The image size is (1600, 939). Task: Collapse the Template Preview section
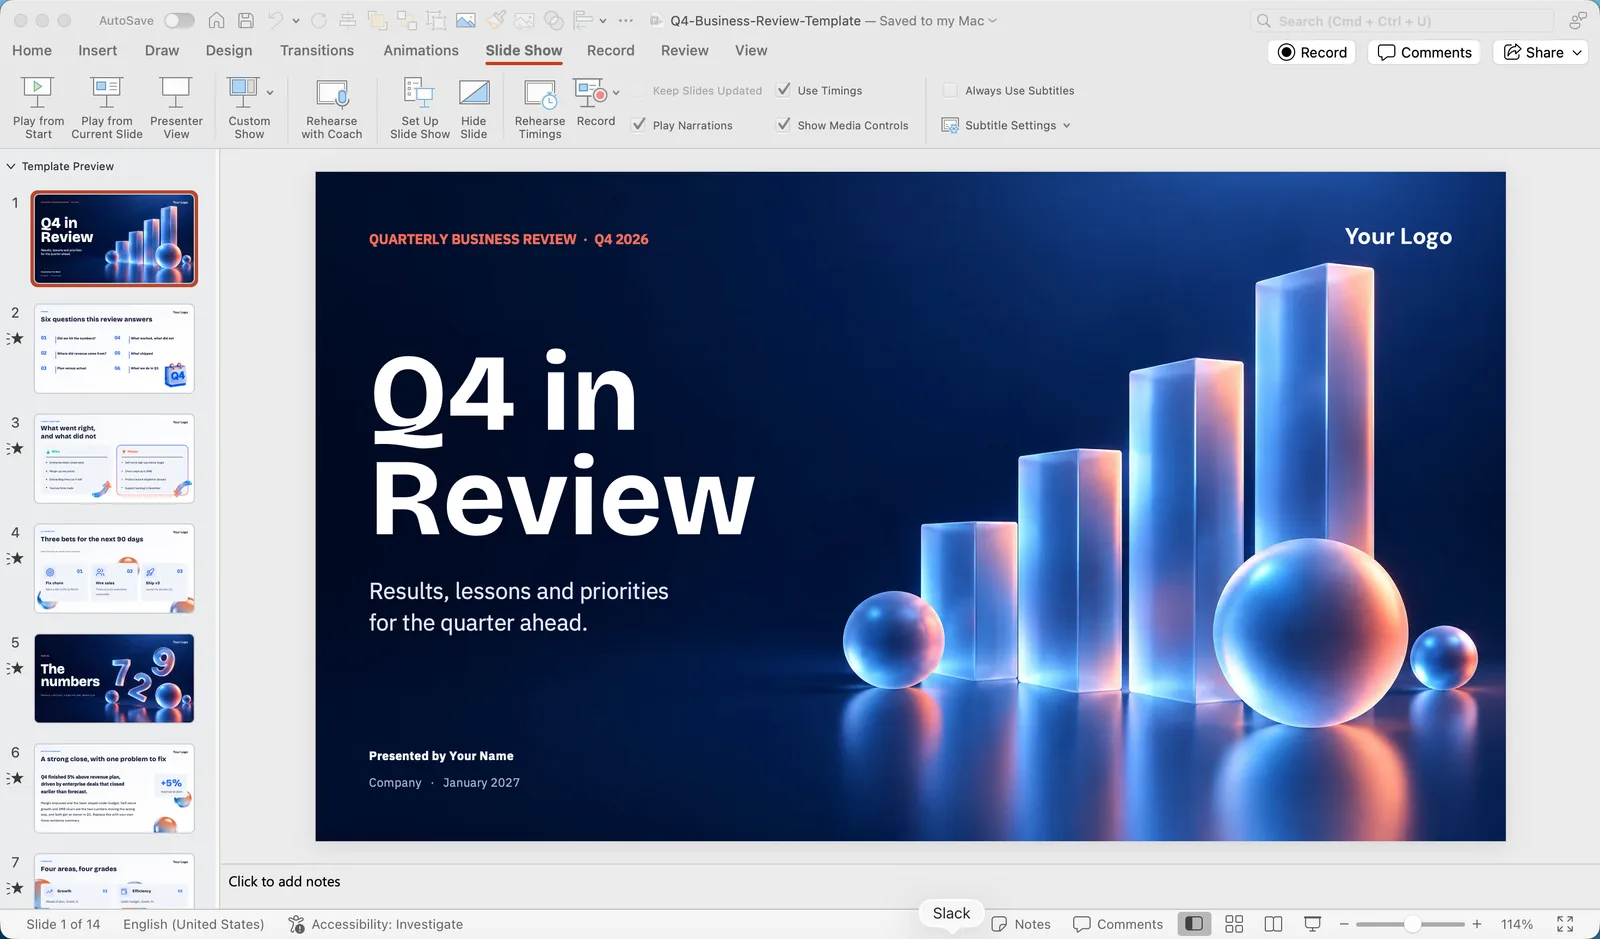11,166
